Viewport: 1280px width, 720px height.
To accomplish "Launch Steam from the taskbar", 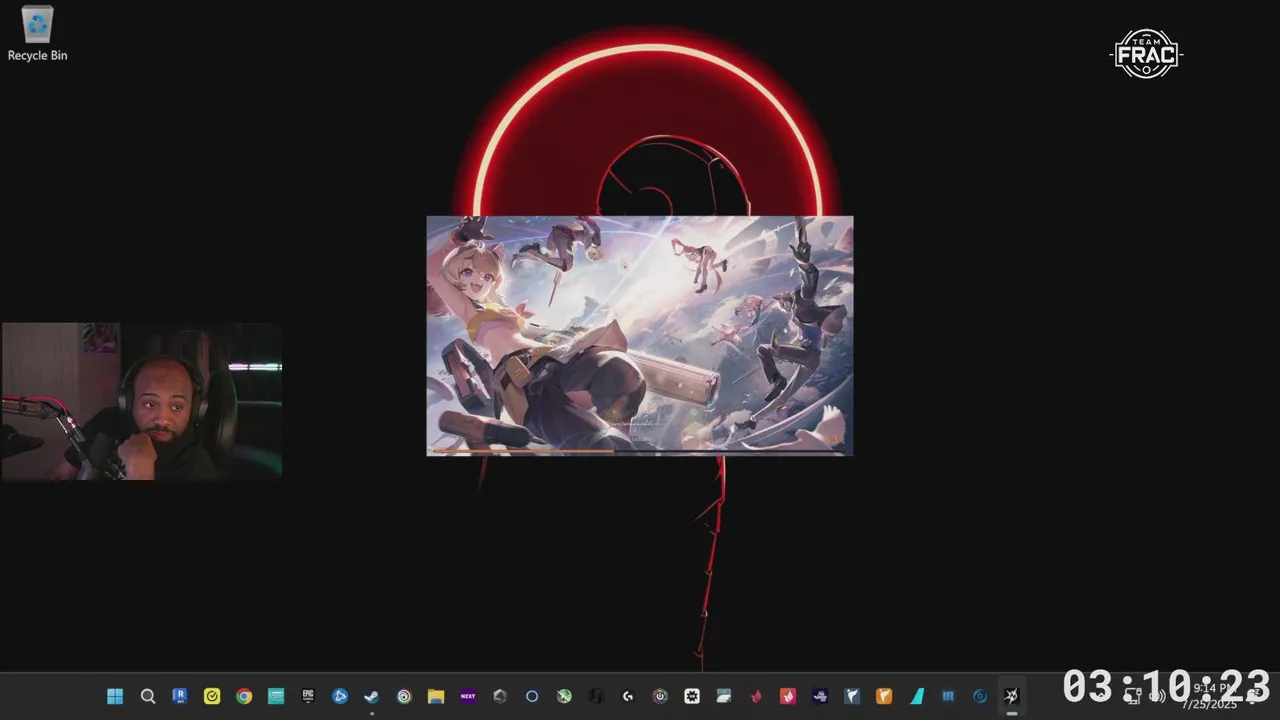I will [372, 696].
